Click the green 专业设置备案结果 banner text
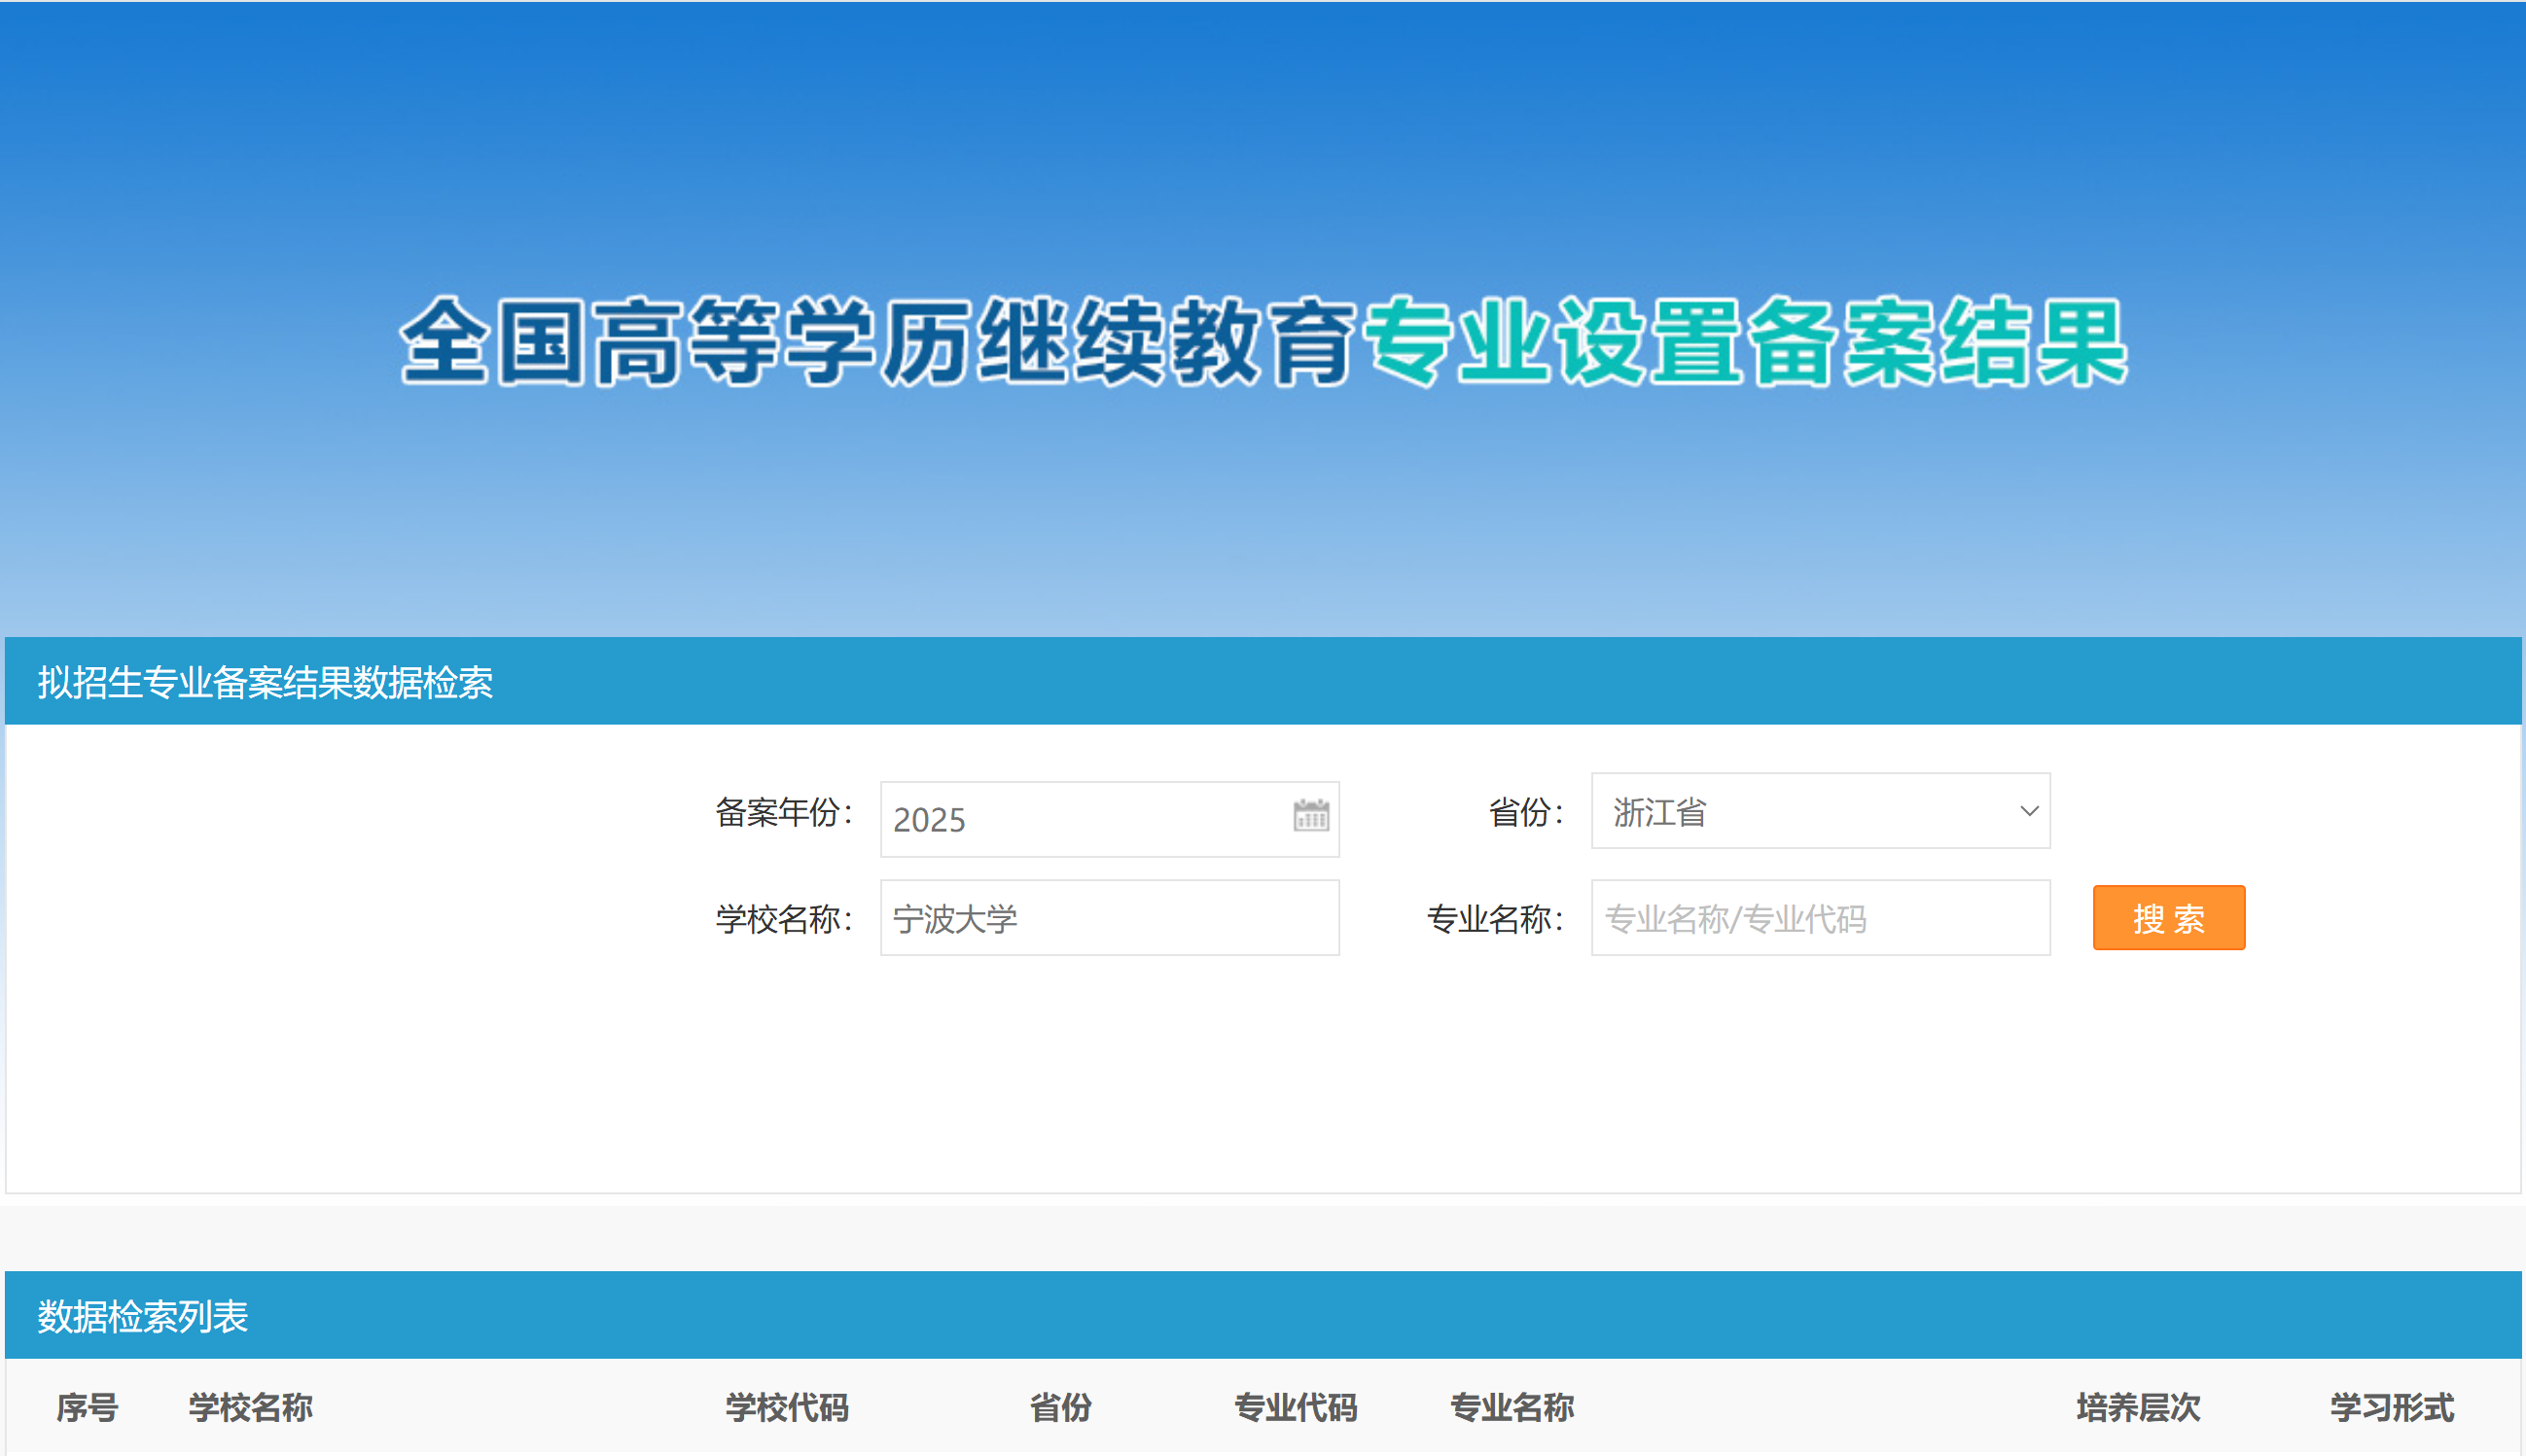 click(1745, 342)
